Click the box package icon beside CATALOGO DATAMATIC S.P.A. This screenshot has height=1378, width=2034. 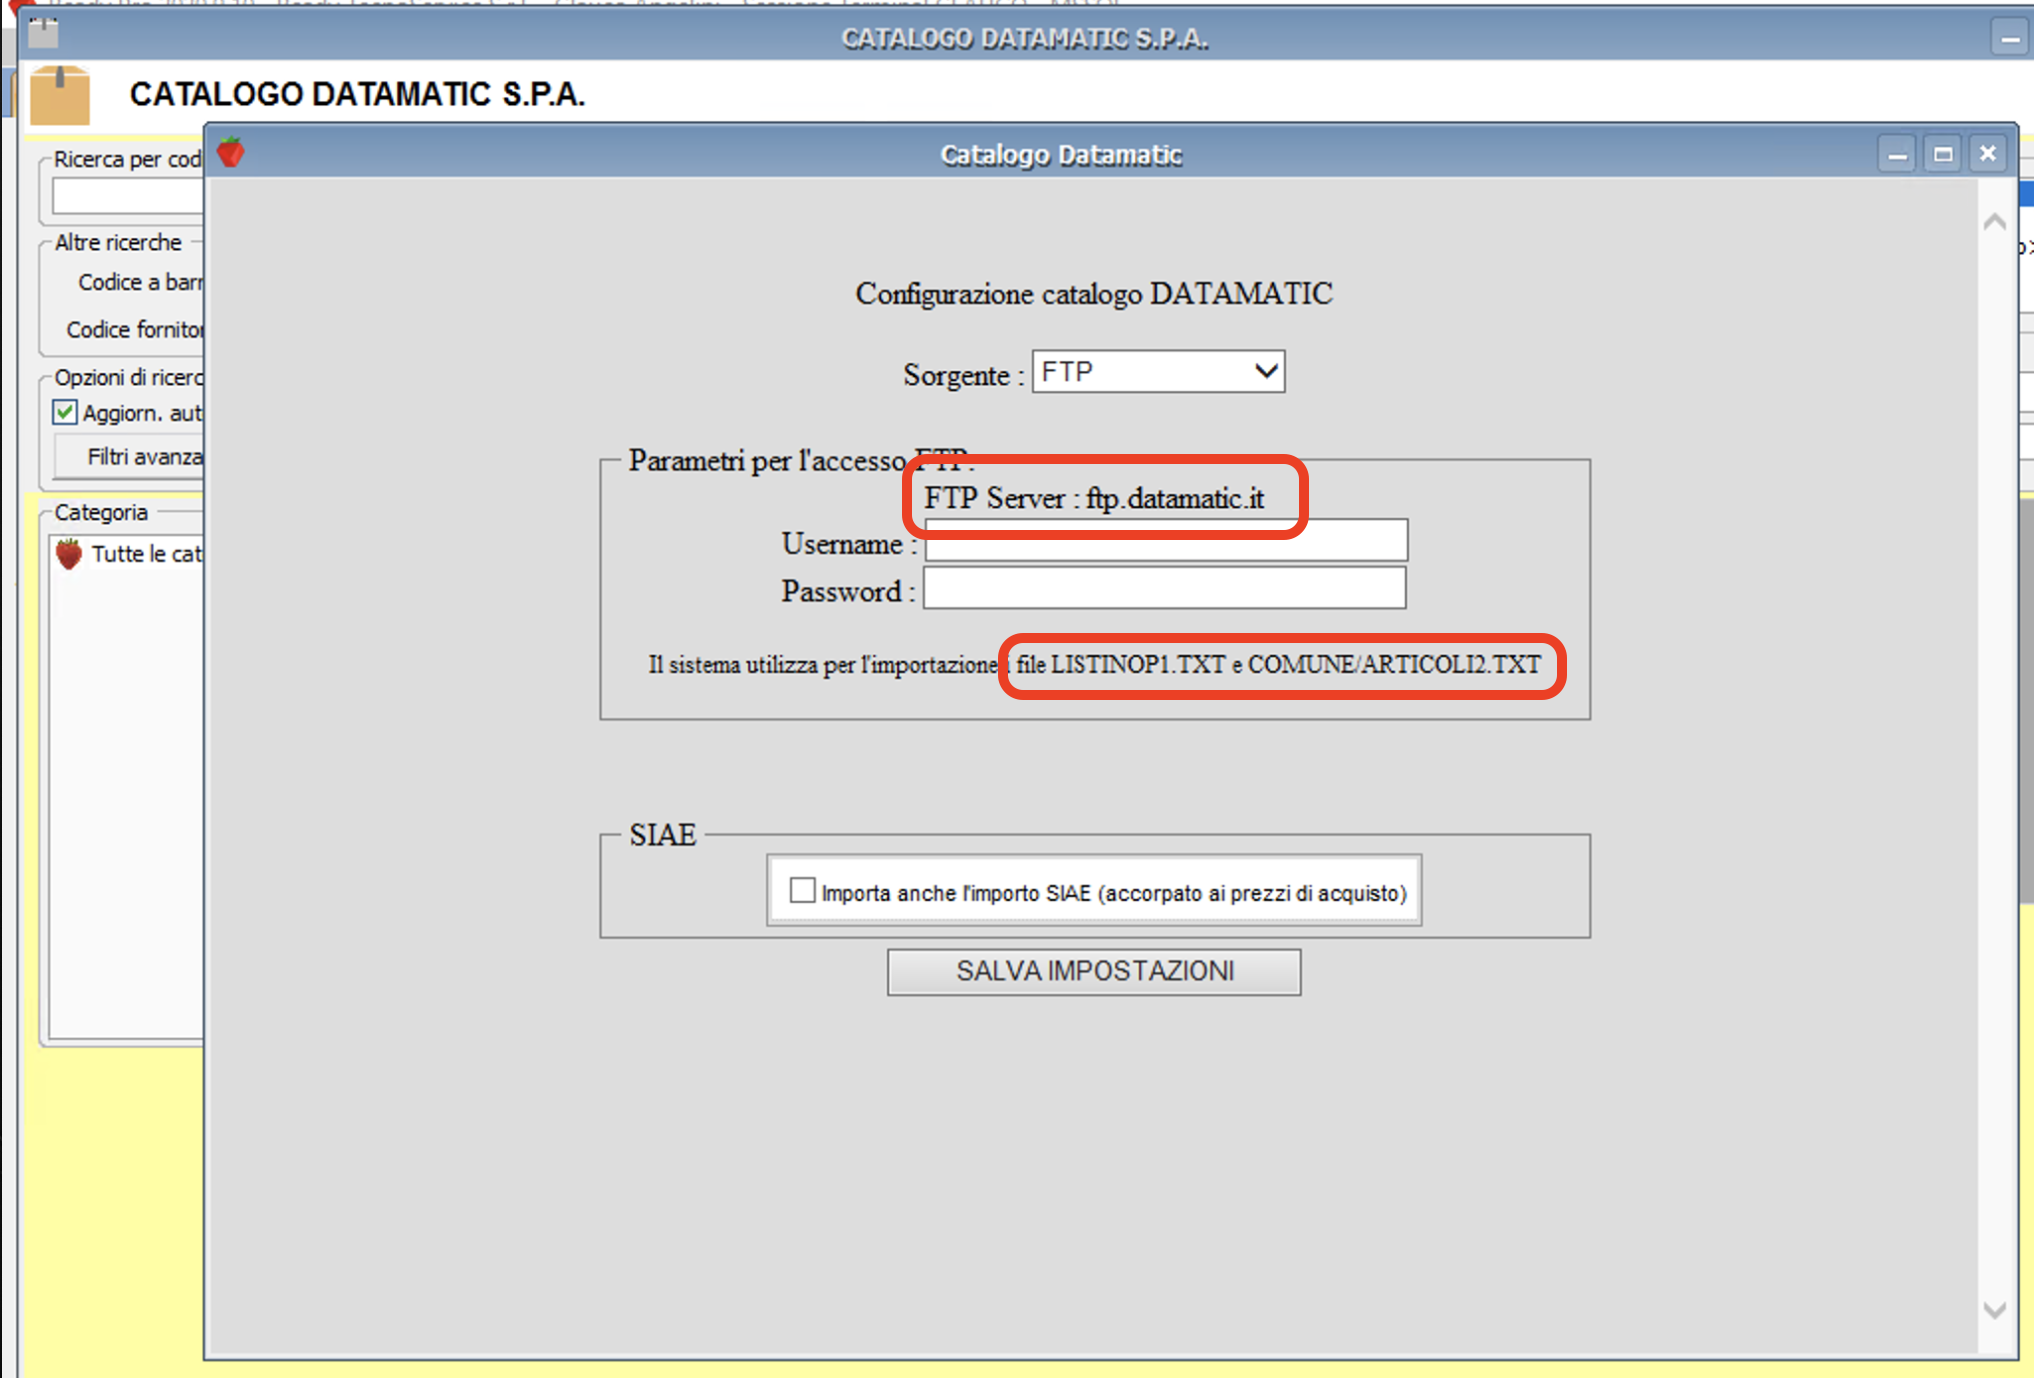60,95
